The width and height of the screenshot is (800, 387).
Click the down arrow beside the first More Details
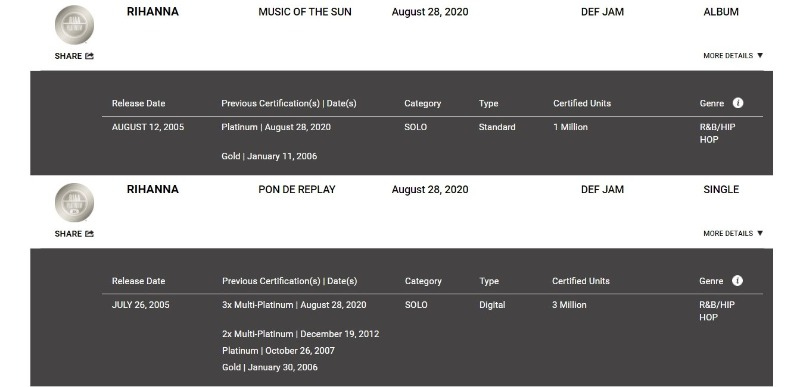click(760, 56)
